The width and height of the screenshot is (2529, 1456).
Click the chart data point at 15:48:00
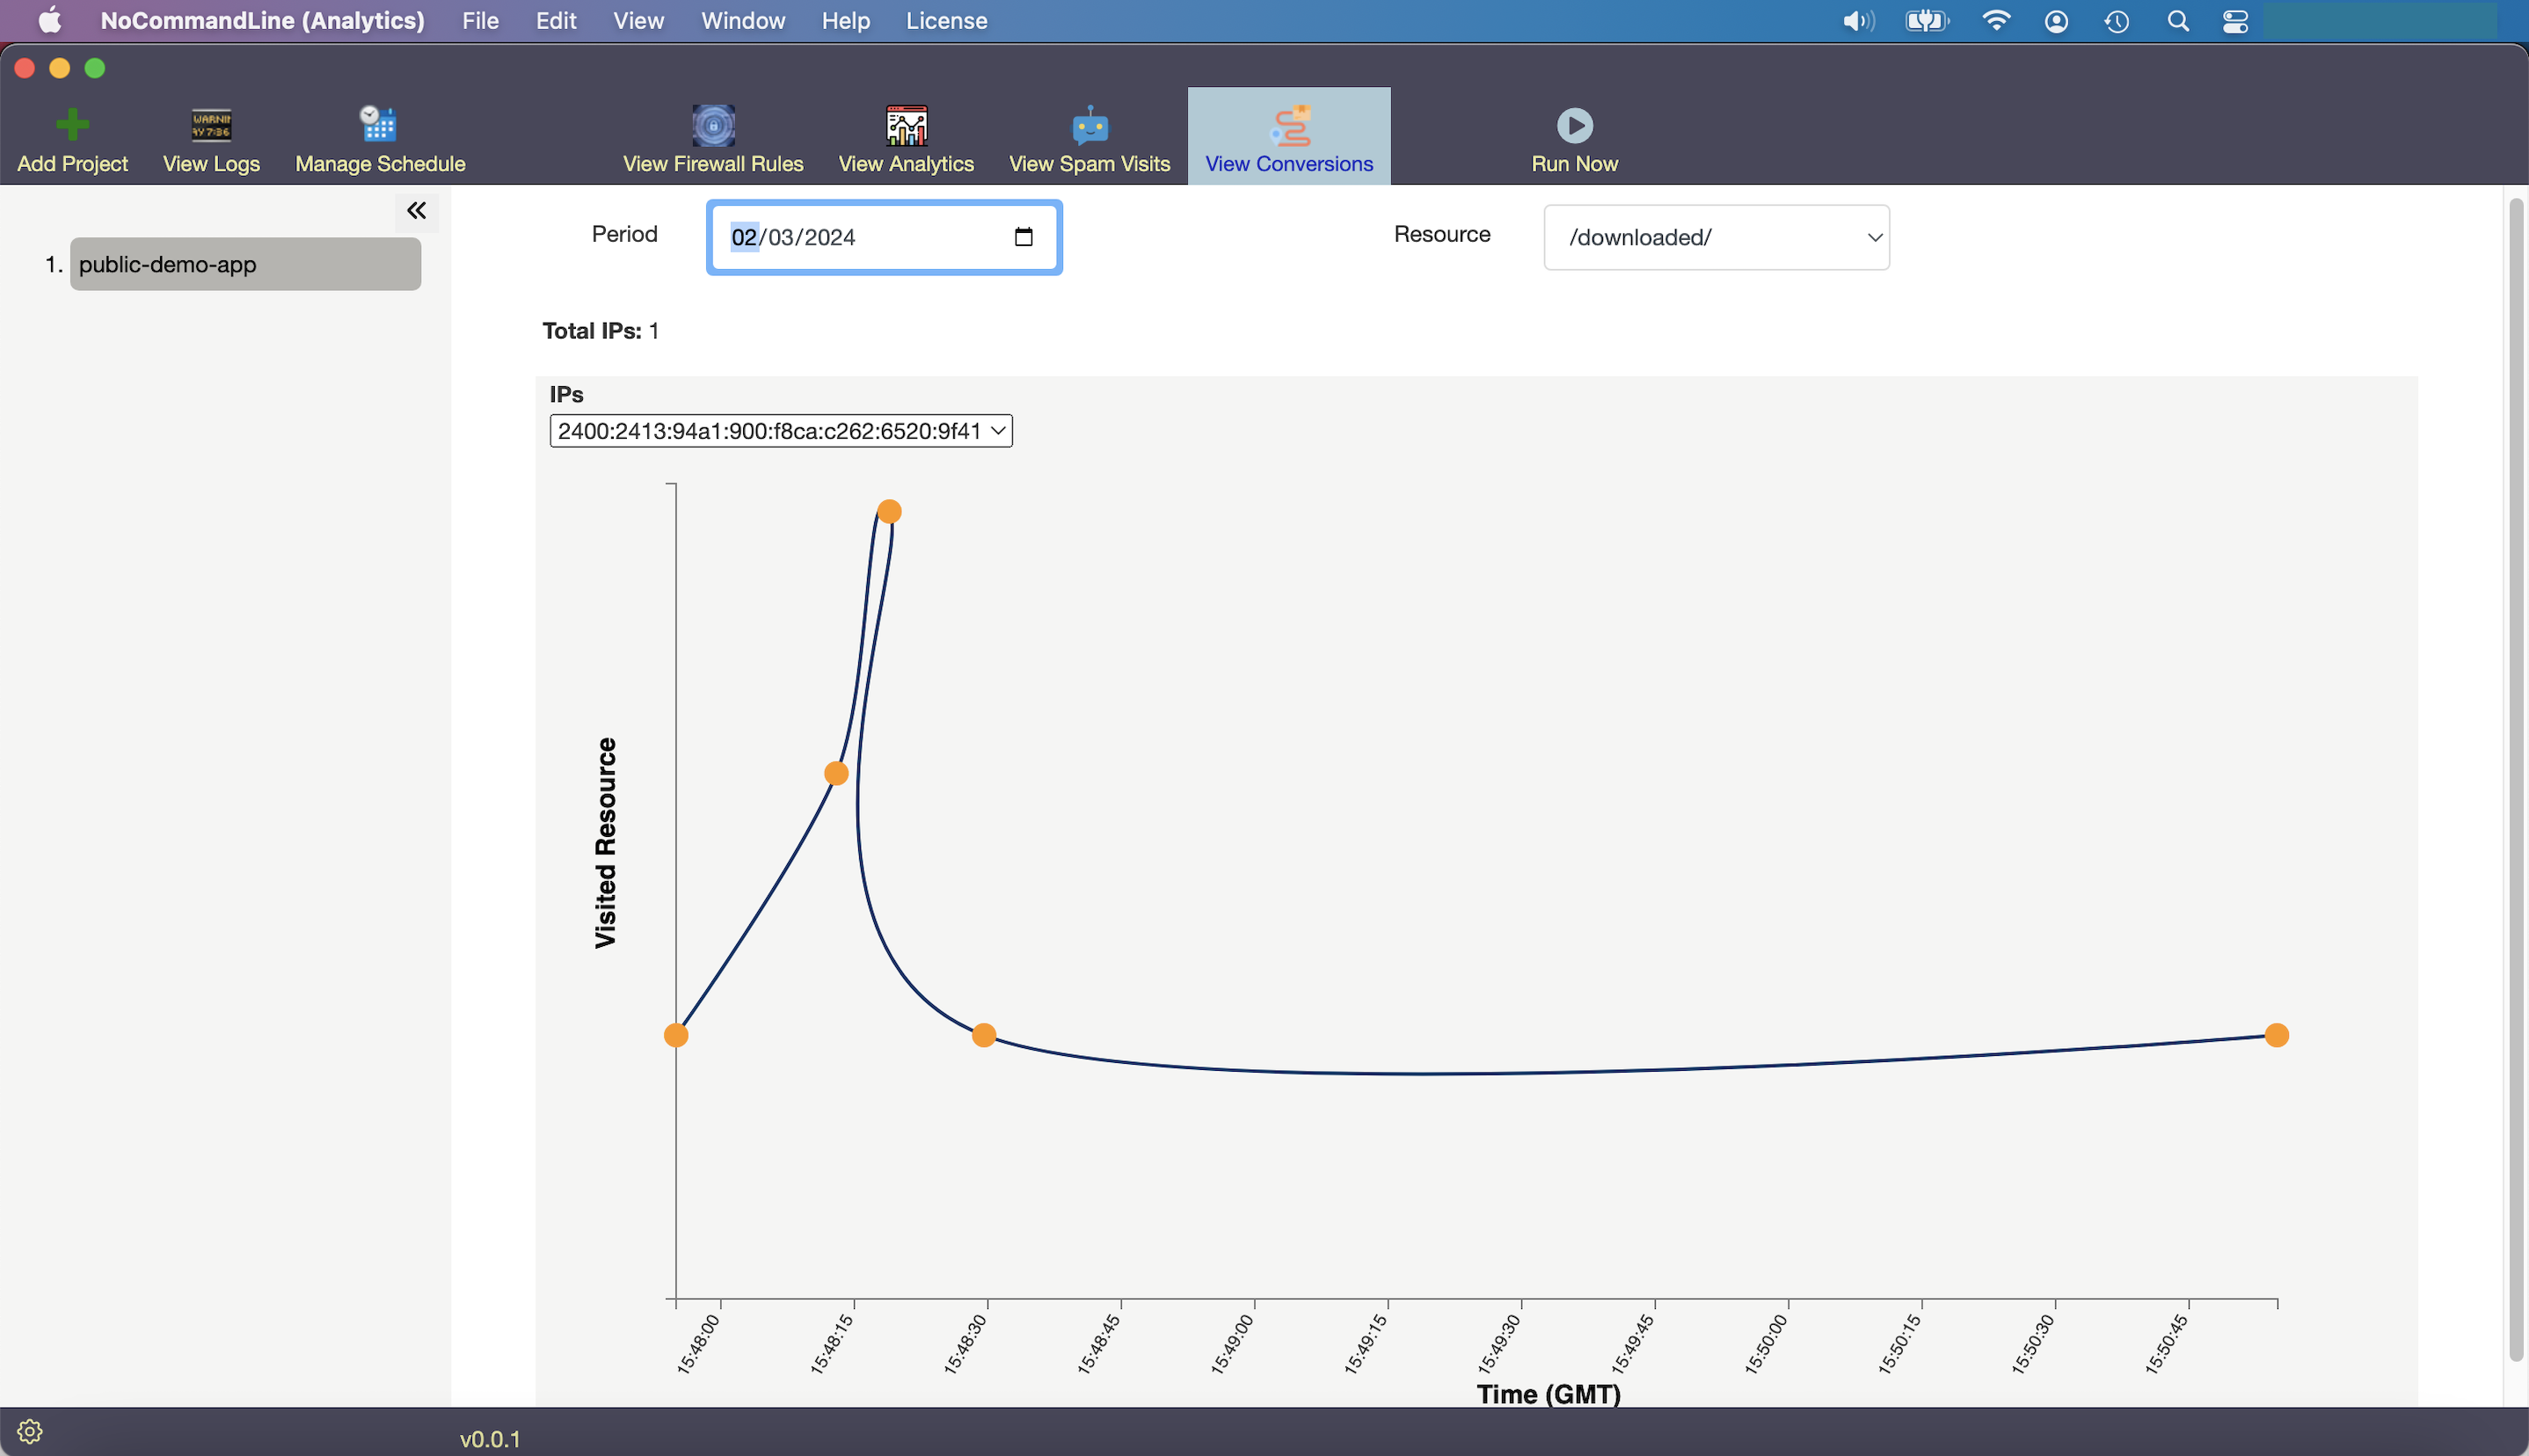click(676, 1035)
